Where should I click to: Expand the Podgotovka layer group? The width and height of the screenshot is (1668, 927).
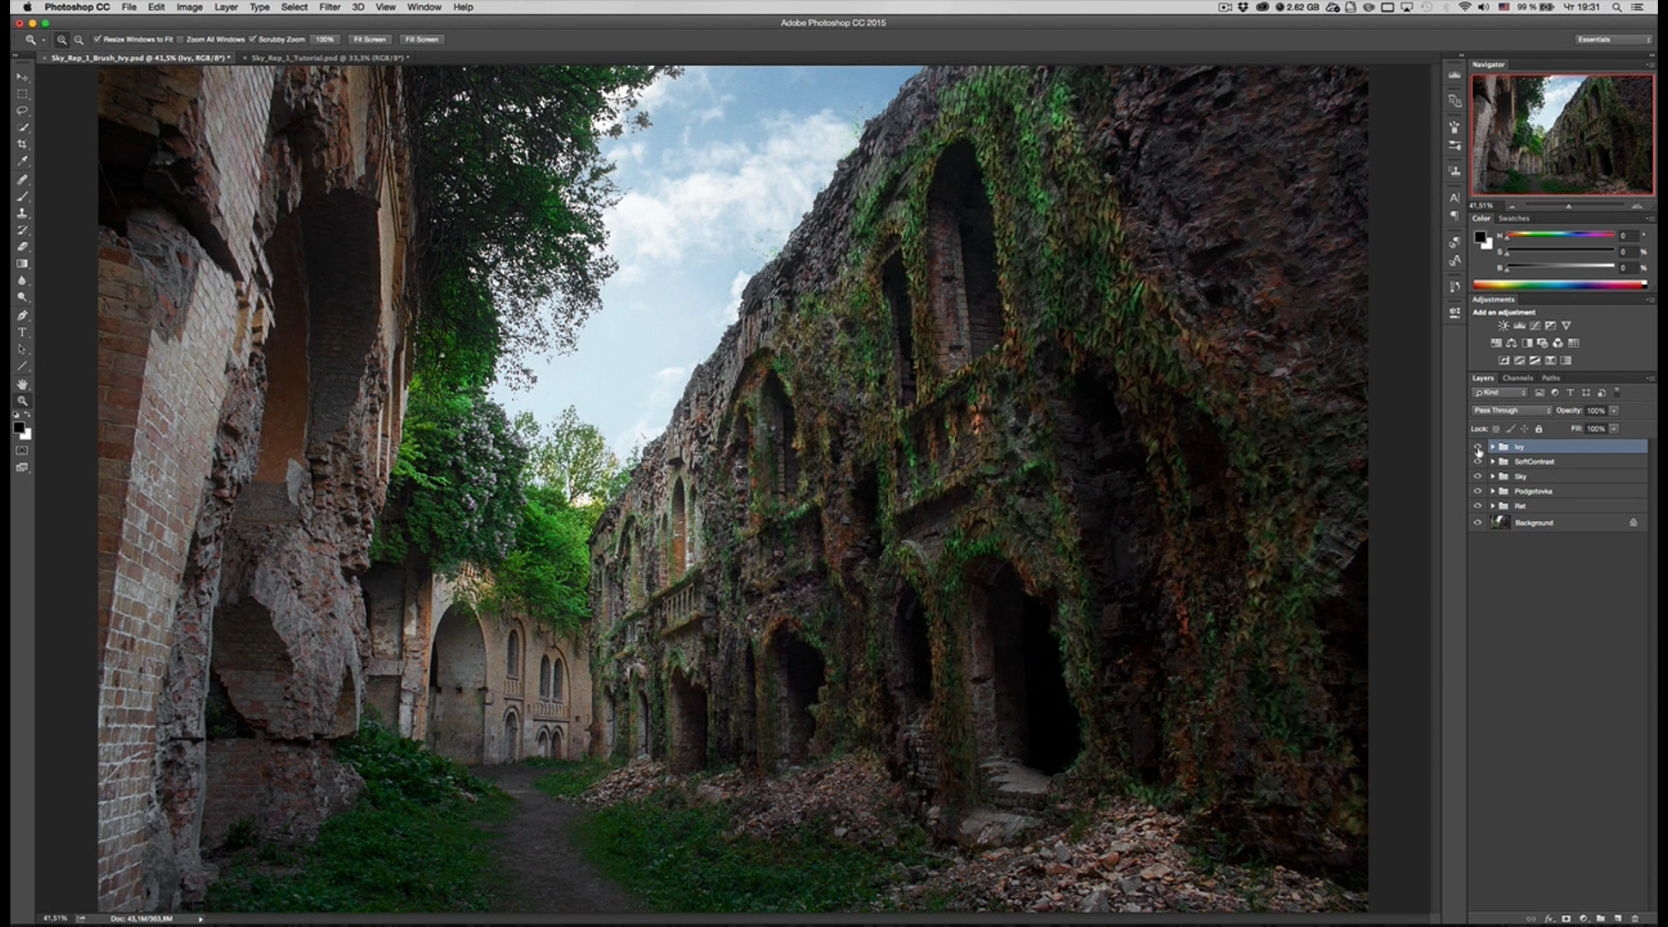click(1492, 491)
